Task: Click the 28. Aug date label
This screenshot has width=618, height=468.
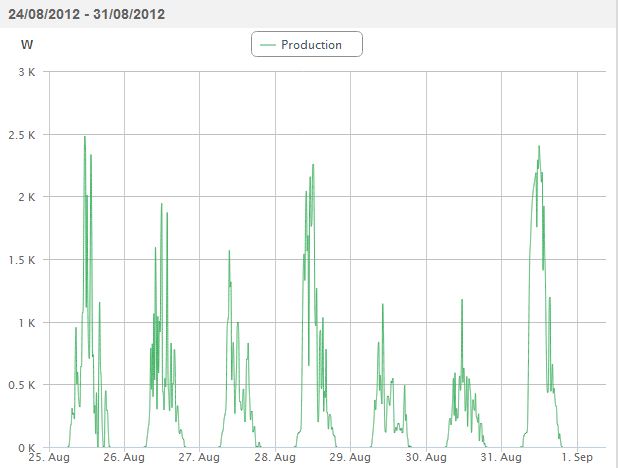Action: tap(275, 457)
